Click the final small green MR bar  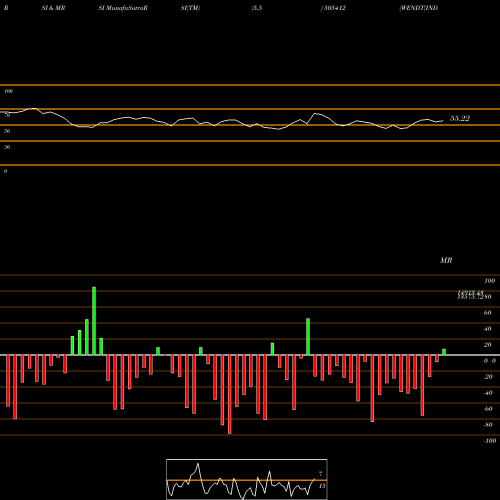click(x=444, y=352)
